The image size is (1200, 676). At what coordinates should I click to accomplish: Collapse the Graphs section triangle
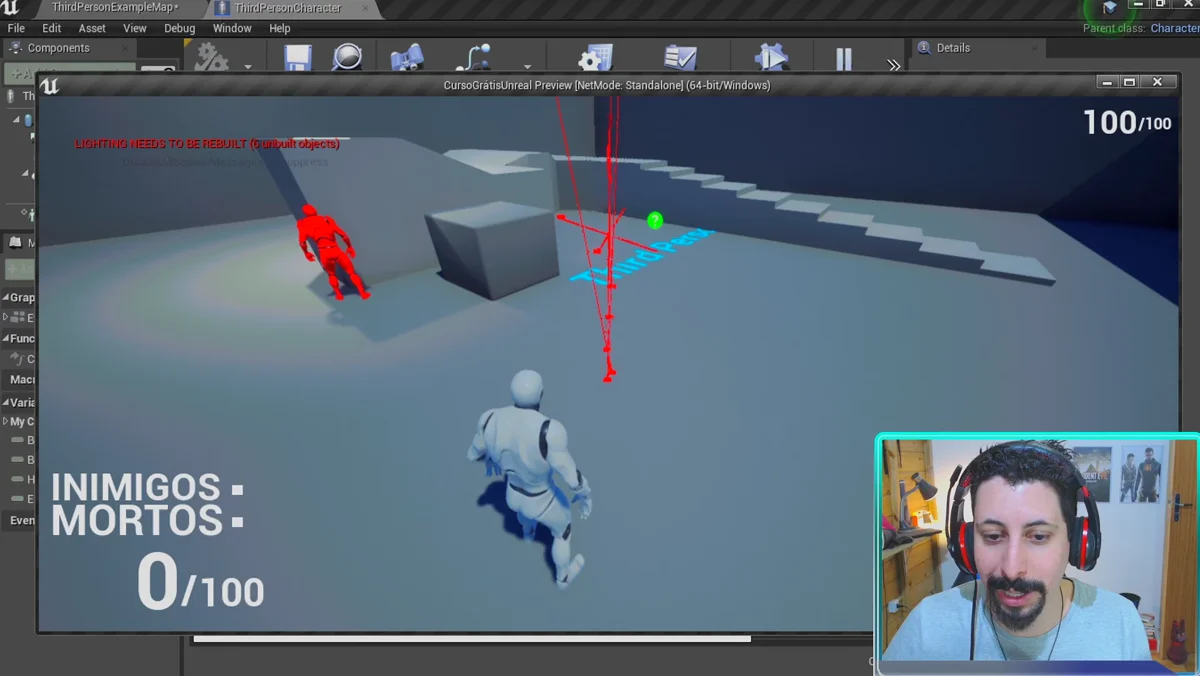(x=6, y=297)
